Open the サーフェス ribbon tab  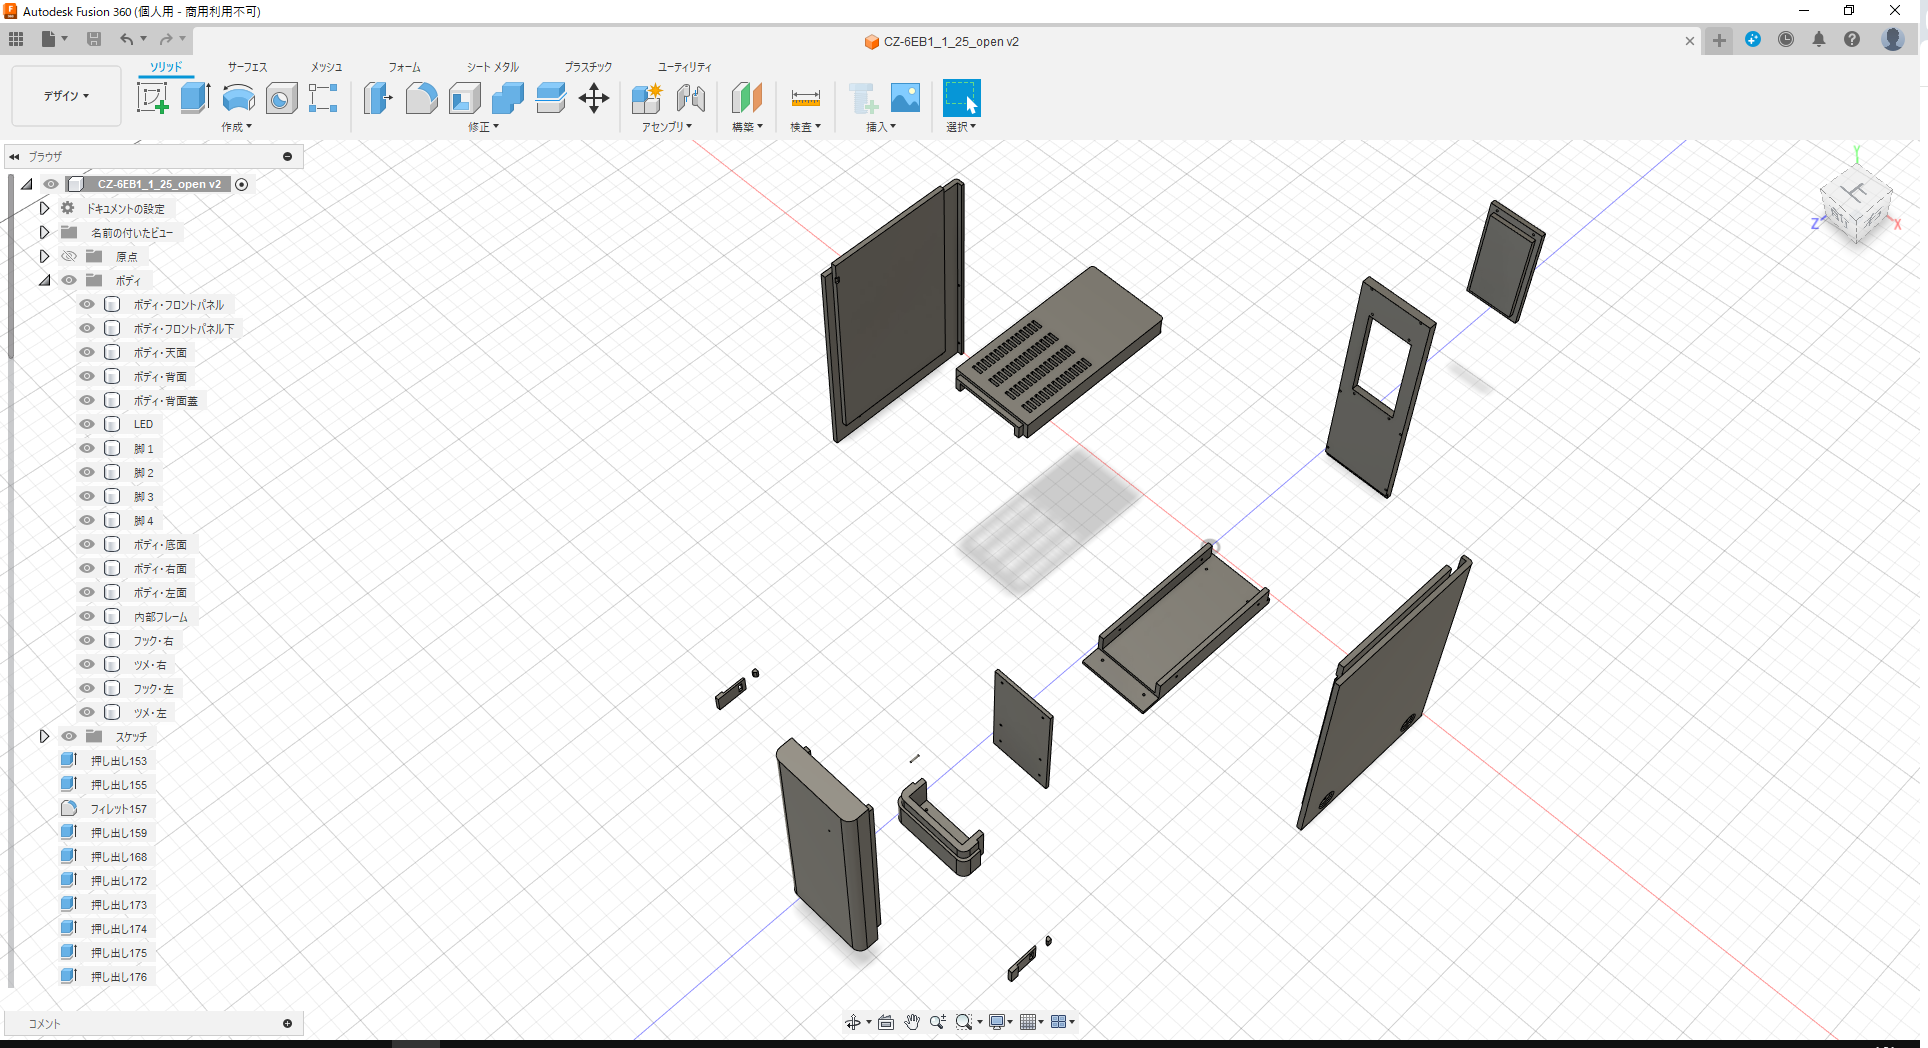tap(246, 67)
